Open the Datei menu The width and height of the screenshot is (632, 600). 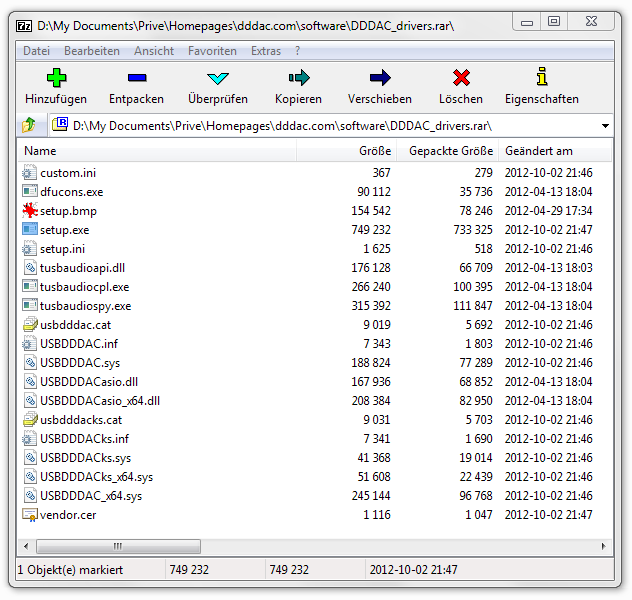[36, 51]
